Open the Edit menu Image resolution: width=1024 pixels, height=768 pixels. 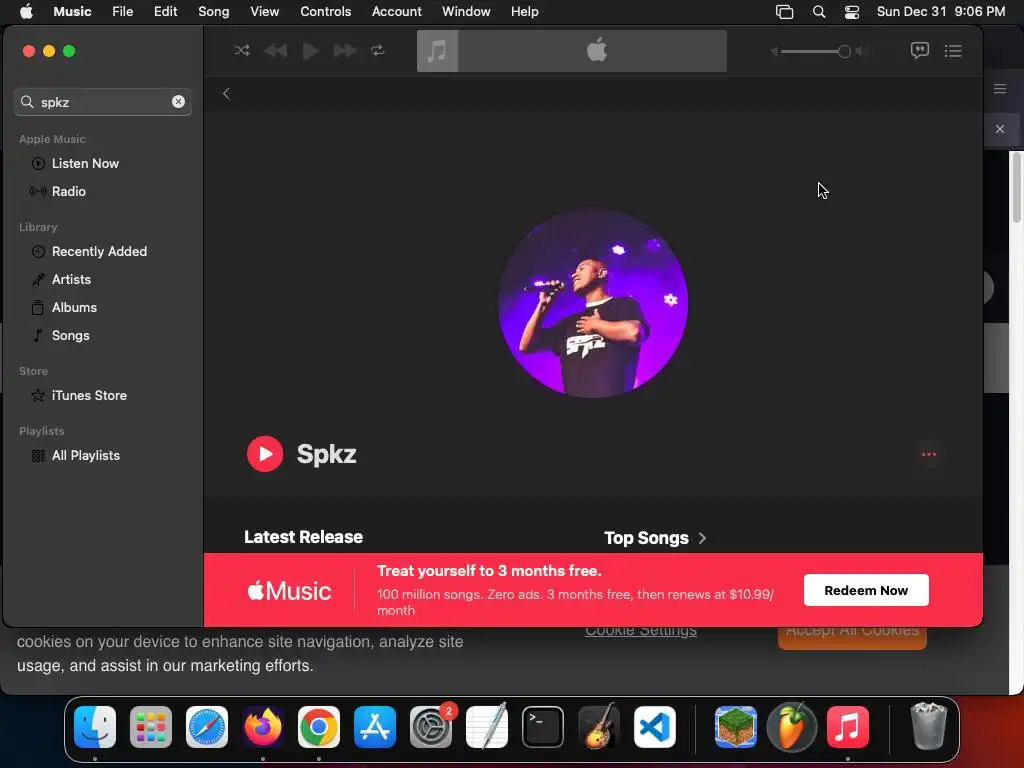[x=165, y=12]
